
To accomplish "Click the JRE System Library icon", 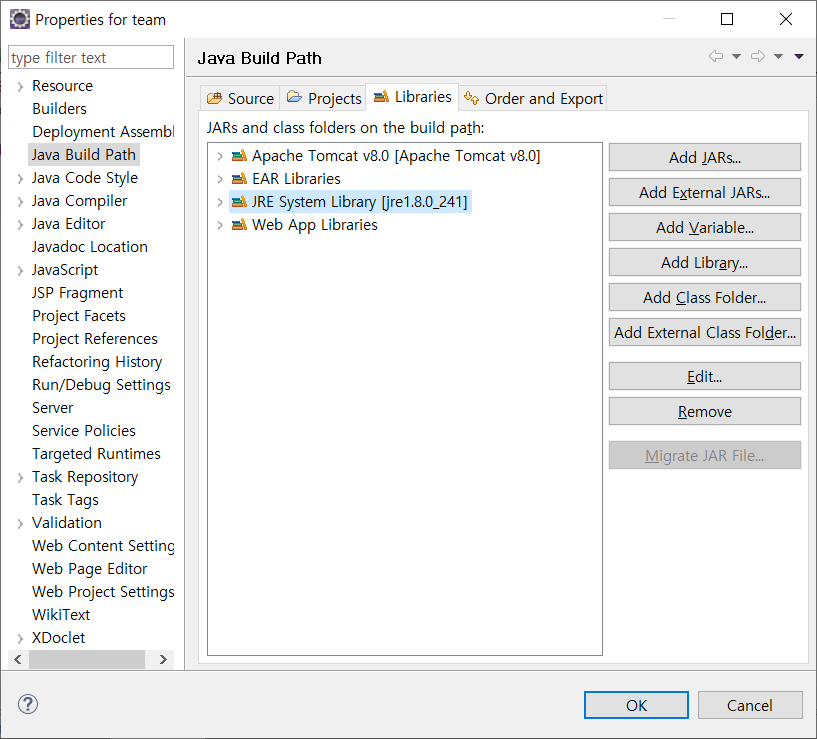I will [239, 202].
